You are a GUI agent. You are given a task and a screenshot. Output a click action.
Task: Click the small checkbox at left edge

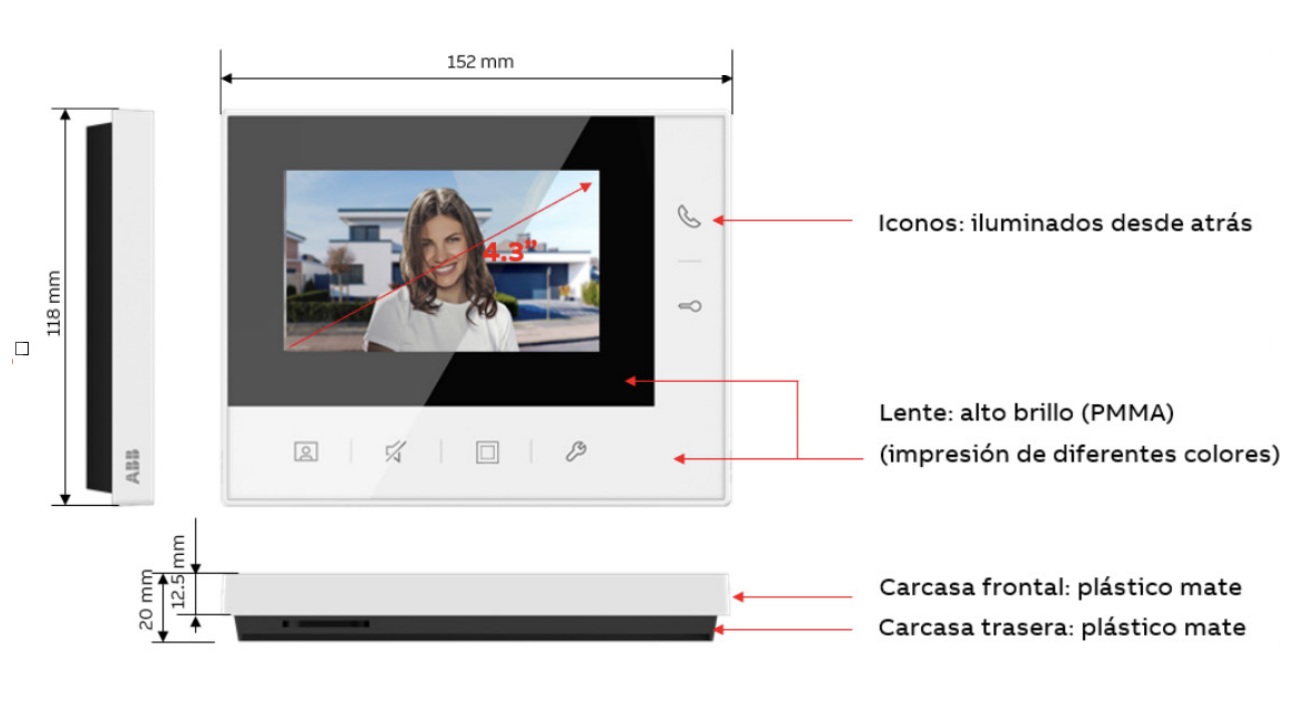click(x=22, y=349)
